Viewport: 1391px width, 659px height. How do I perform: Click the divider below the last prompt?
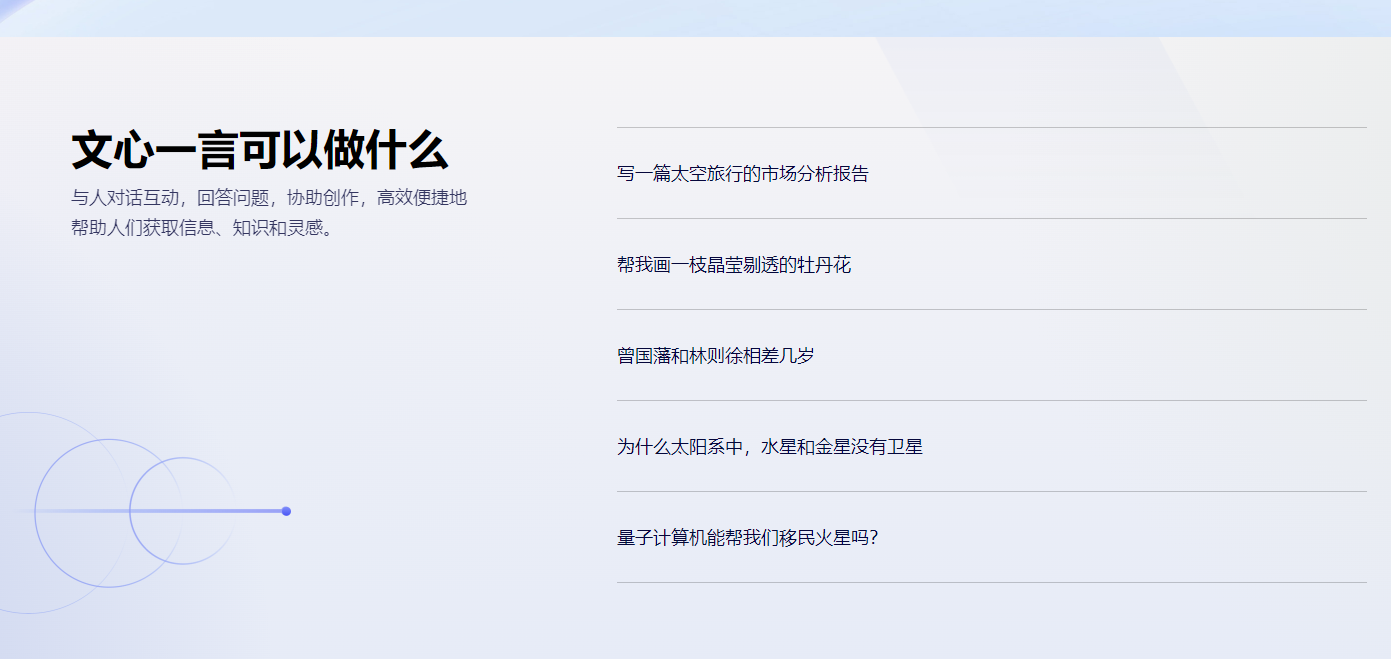click(x=991, y=582)
